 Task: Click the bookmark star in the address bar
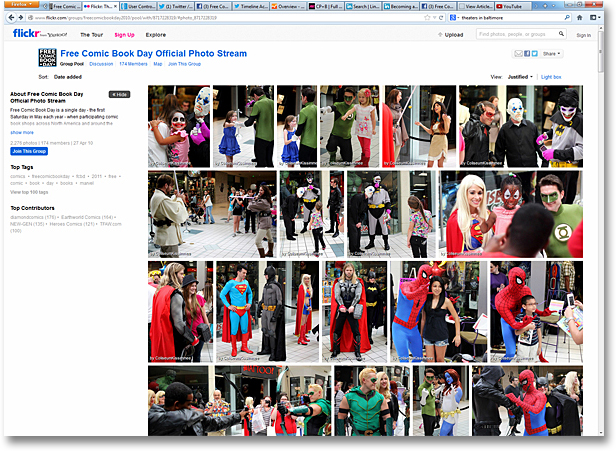click(427, 18)
